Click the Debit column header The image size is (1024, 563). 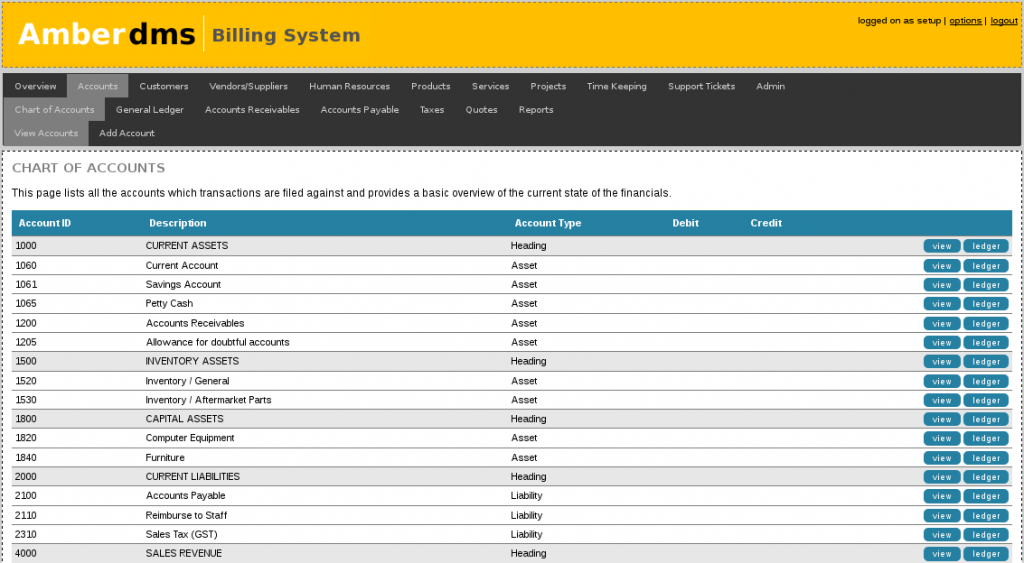coord(686,223)
